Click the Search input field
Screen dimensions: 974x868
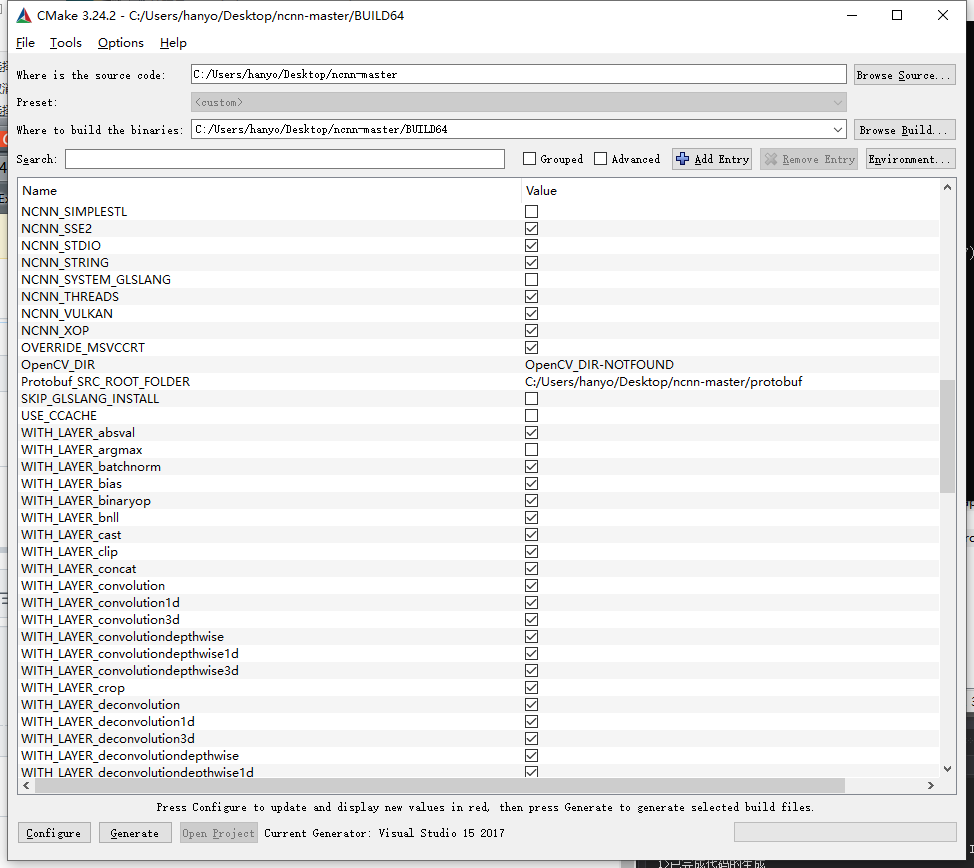tap(284, 159)
